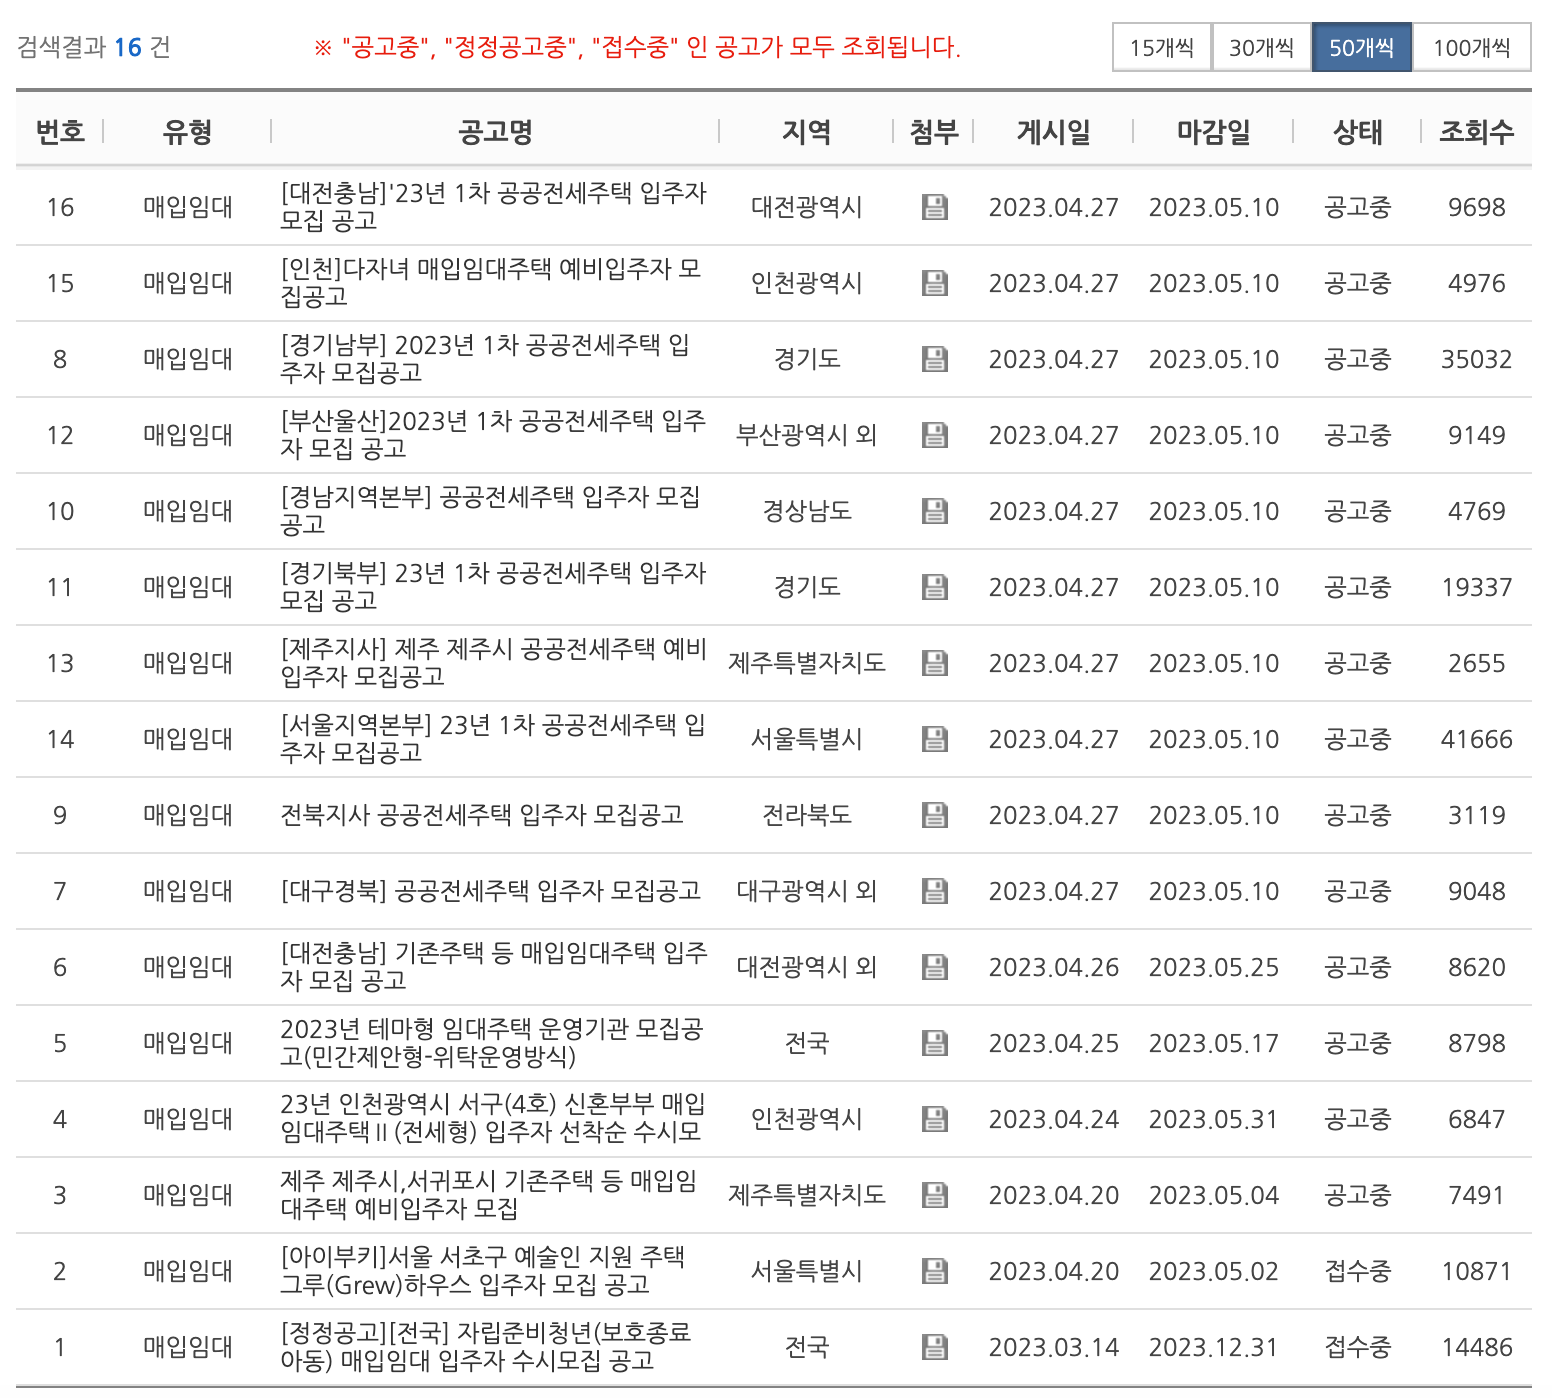Viewport: 1552px width, 1398px height.
Task: Open attachment icon for 정정공고 자립준비청년 notice
Action: coord(934,1347)
